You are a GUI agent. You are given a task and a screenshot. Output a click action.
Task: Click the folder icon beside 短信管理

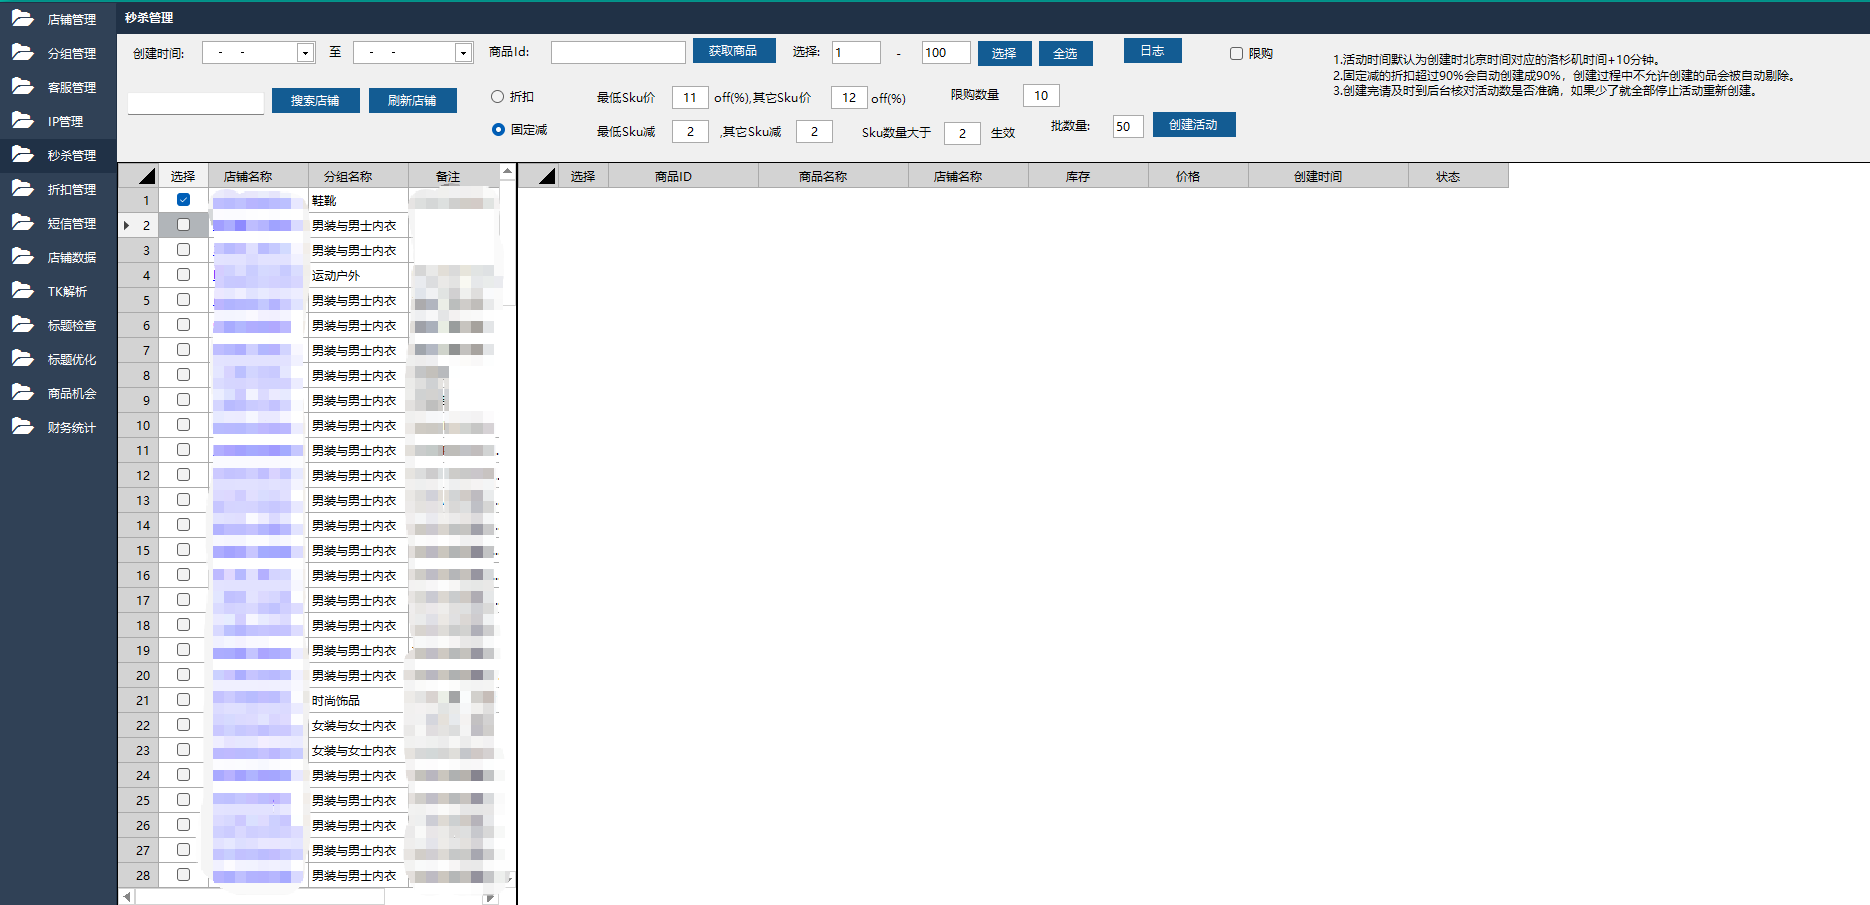pyautogui.click(x=22, y=223)
